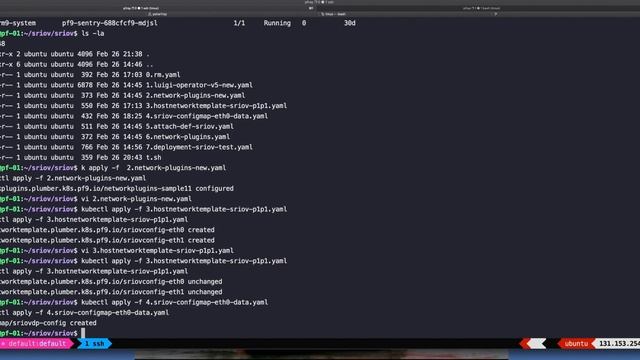Click 3.hostnetworktemplate-sriov-p1p1.yaml in the 17:13 listing row

point(216,106)
